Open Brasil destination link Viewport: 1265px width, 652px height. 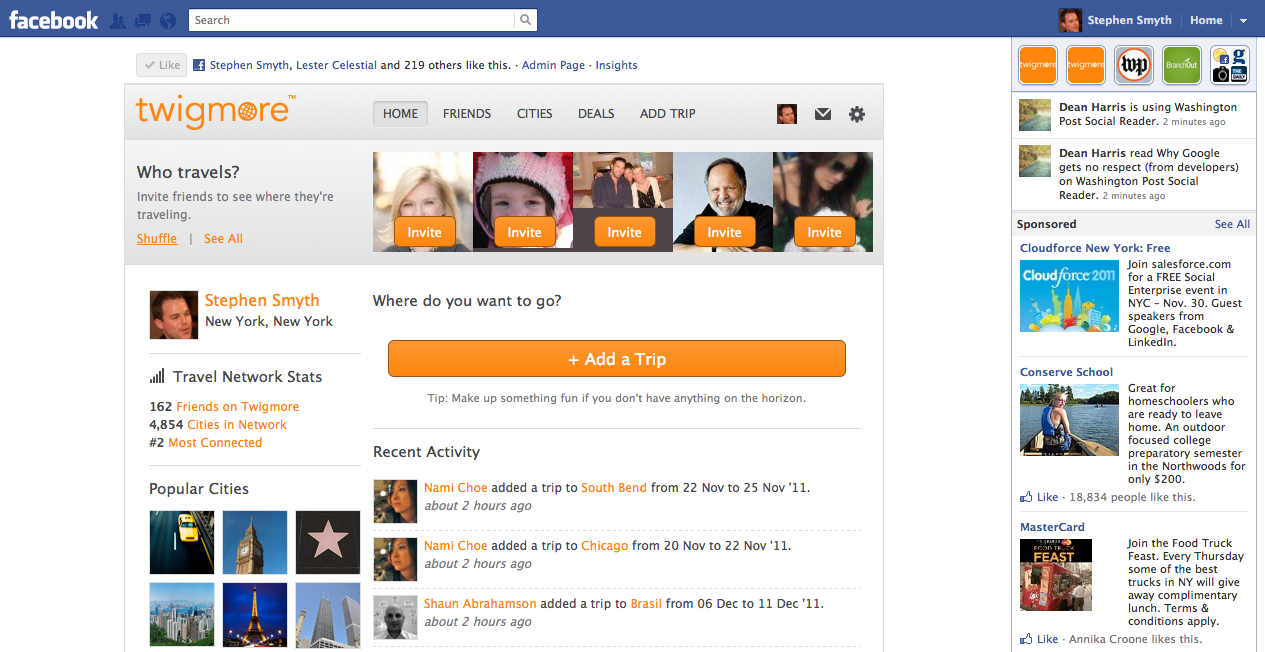click(646, 604)
